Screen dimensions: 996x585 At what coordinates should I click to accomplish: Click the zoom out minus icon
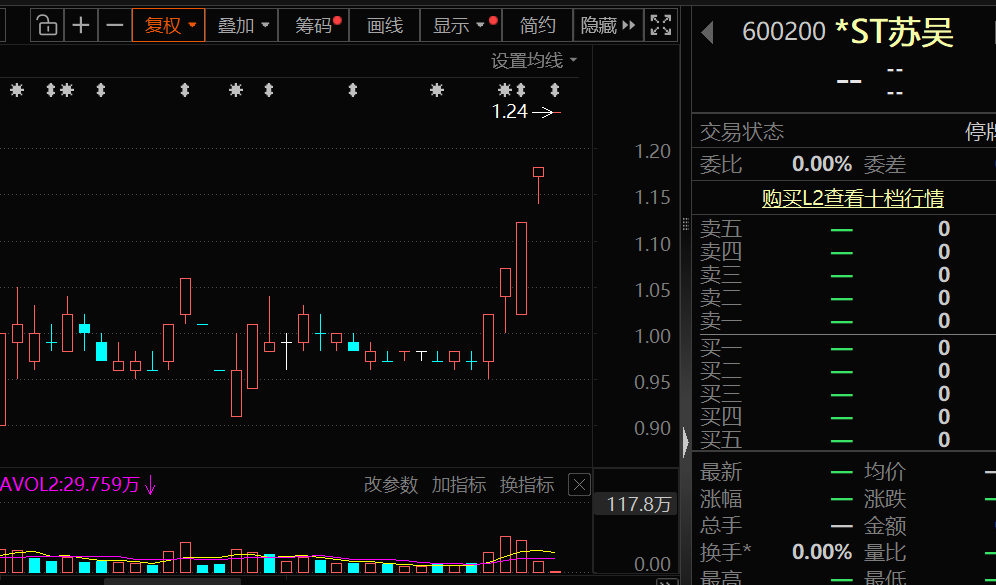(x=114, y=25)
